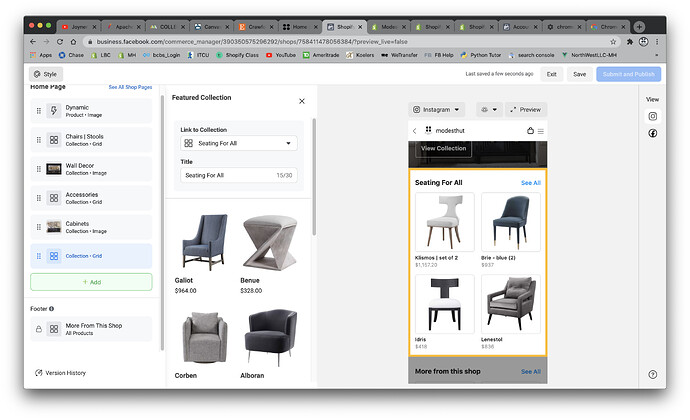Viewport: 690px width, 420px height.
Task: Switch to the chrome settings browser tab
Action: tap(565, 27)
